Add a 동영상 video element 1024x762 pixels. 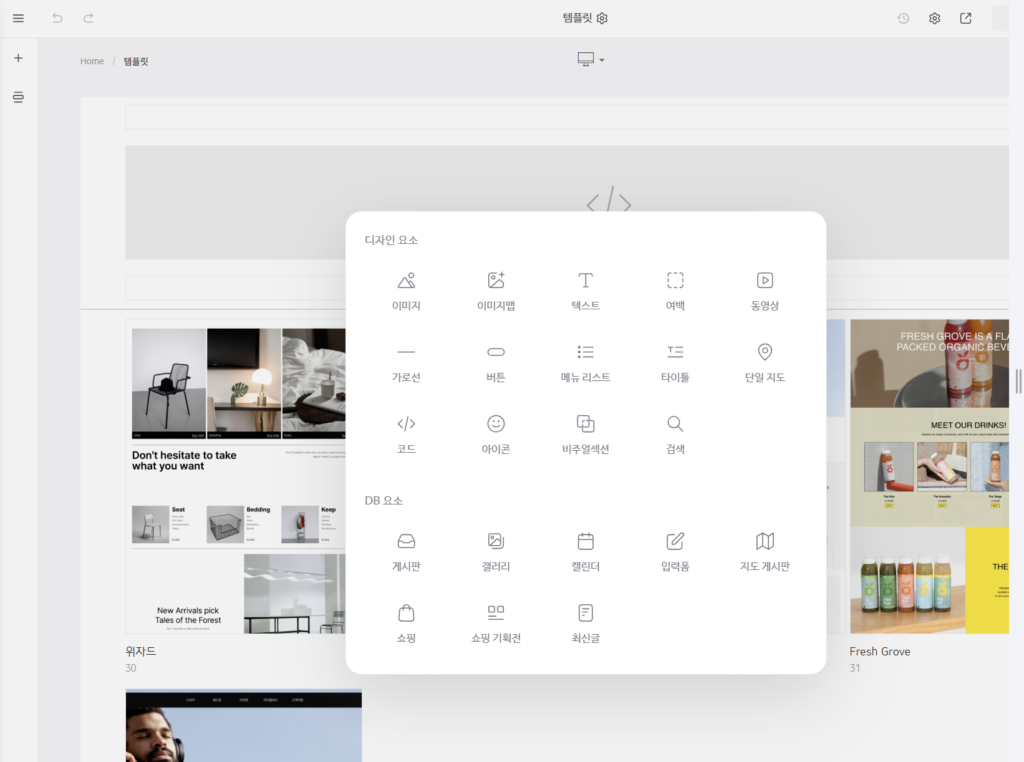tap(765, 291)
